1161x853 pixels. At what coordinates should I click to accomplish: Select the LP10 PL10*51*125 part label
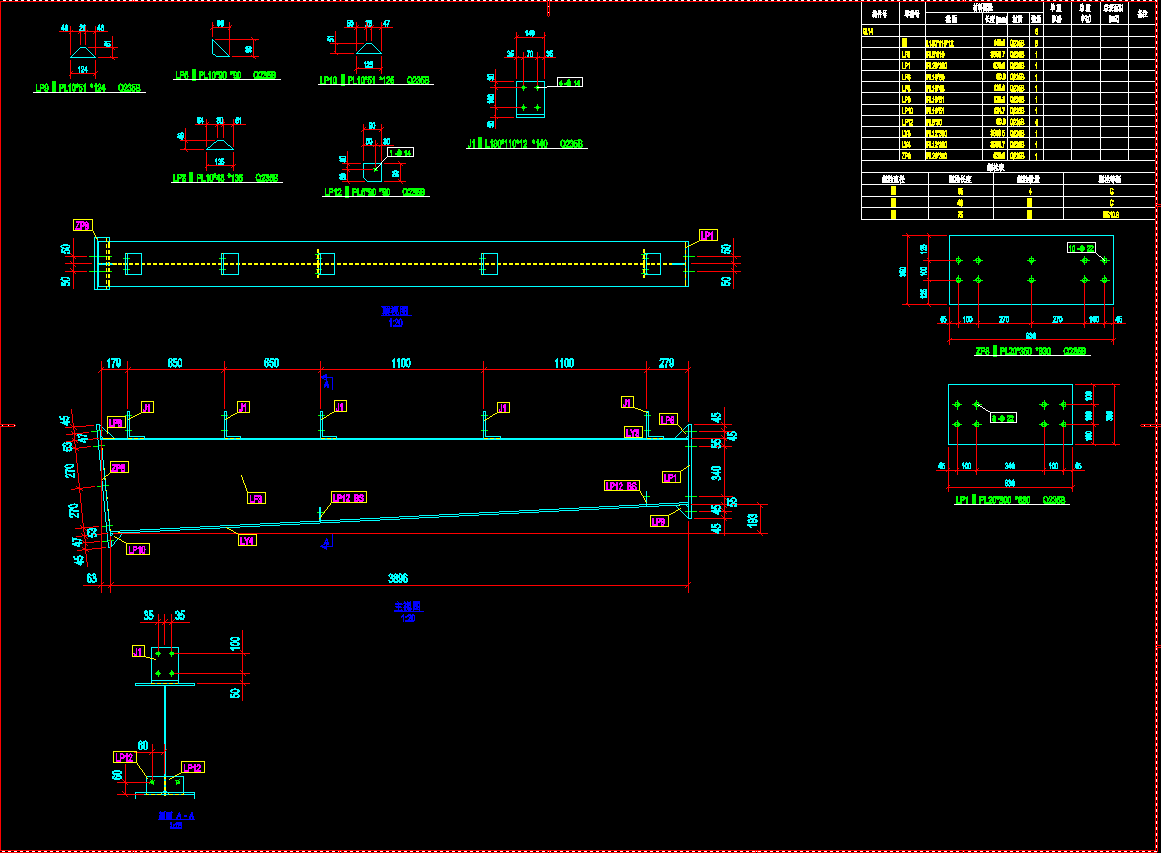pos(375,80)
